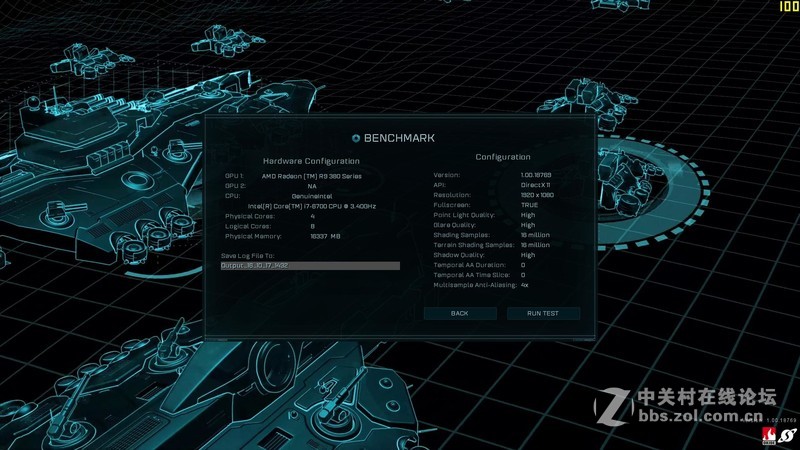This screenshot has height=450, width=800.
Task: Click the Hardware Configuration heading
Action: pyautogui.click(x=311, y=161)
